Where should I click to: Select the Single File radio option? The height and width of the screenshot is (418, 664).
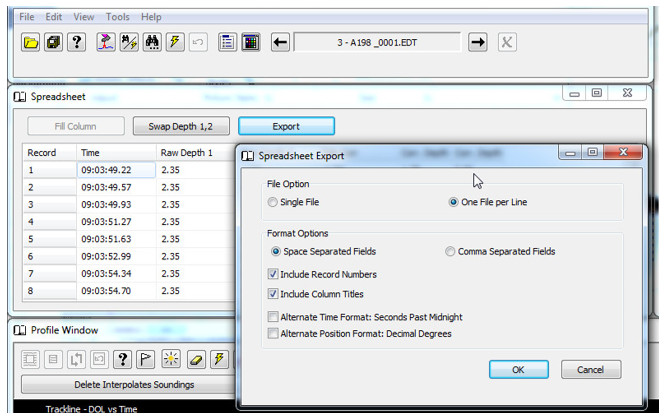click(293, 202)
